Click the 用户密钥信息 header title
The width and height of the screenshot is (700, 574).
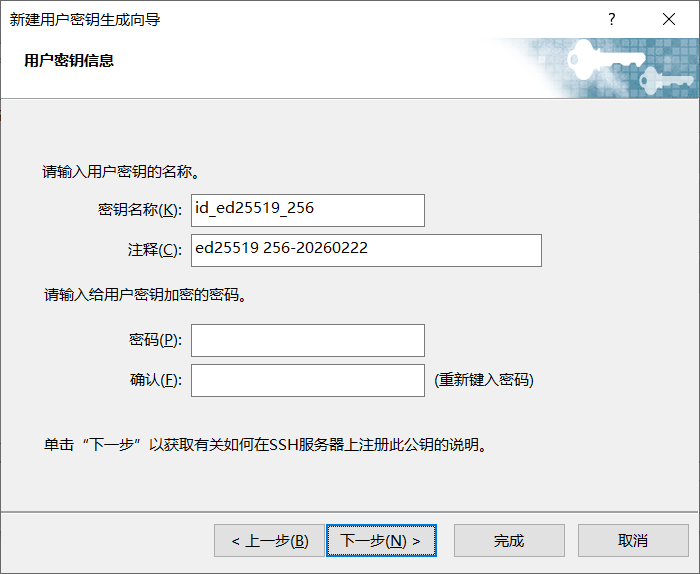pyautogui.click(x=69, y=61)
